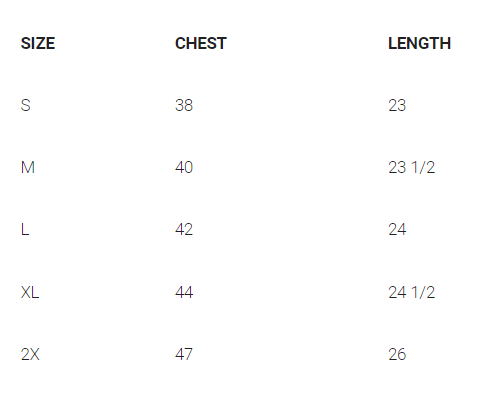Click the LENGTH column header
The height and width of the screenshot is (407, 495).
[x=419, y=43]
